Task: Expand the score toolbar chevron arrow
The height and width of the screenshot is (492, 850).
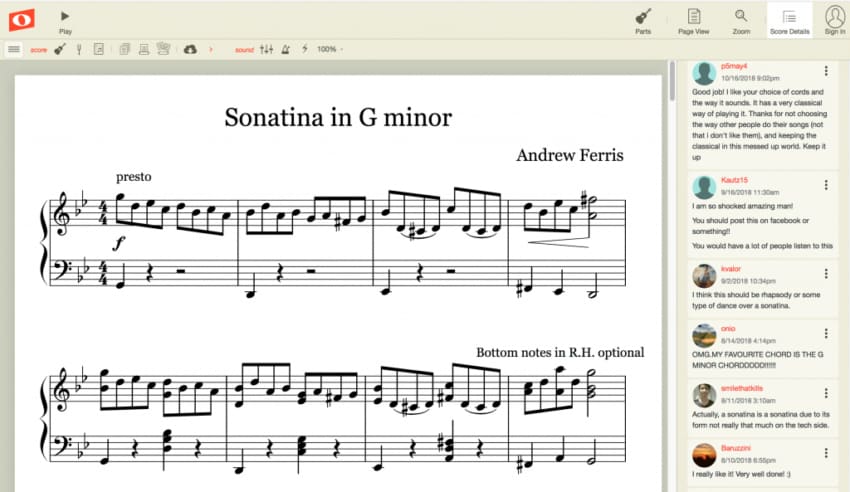Action: pos(211,49)
